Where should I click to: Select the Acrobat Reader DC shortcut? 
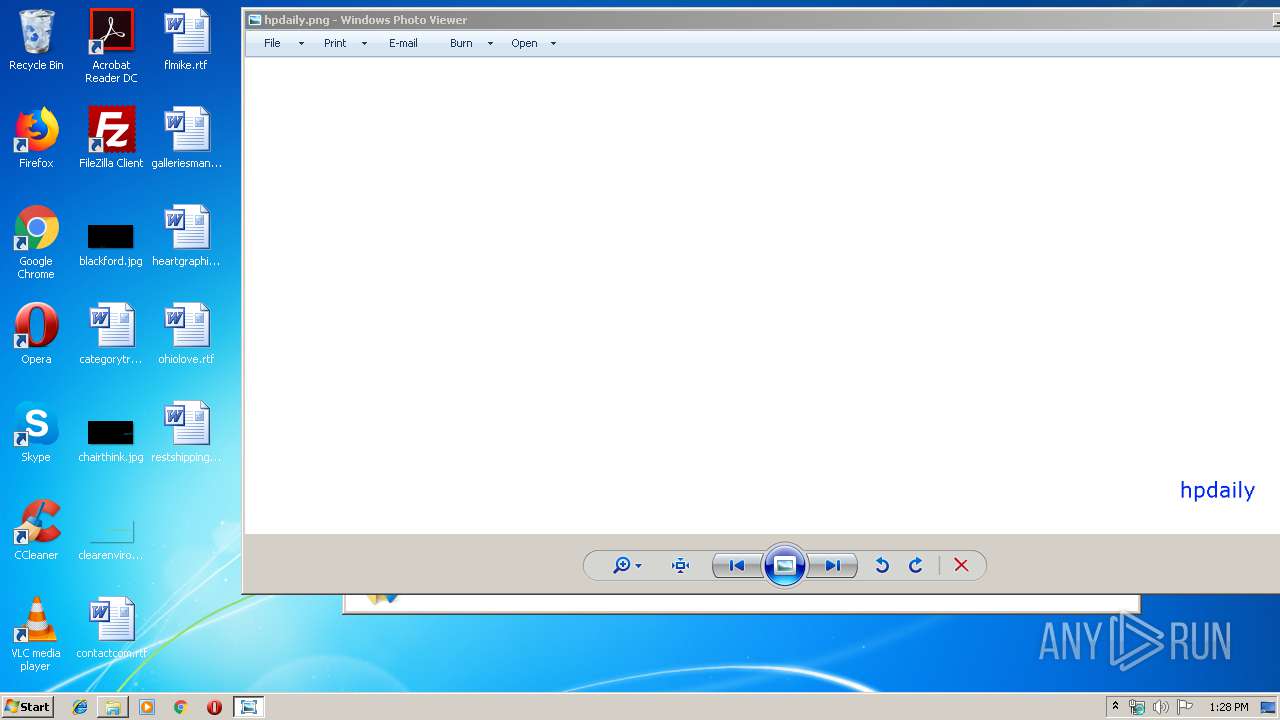(111, 46)
